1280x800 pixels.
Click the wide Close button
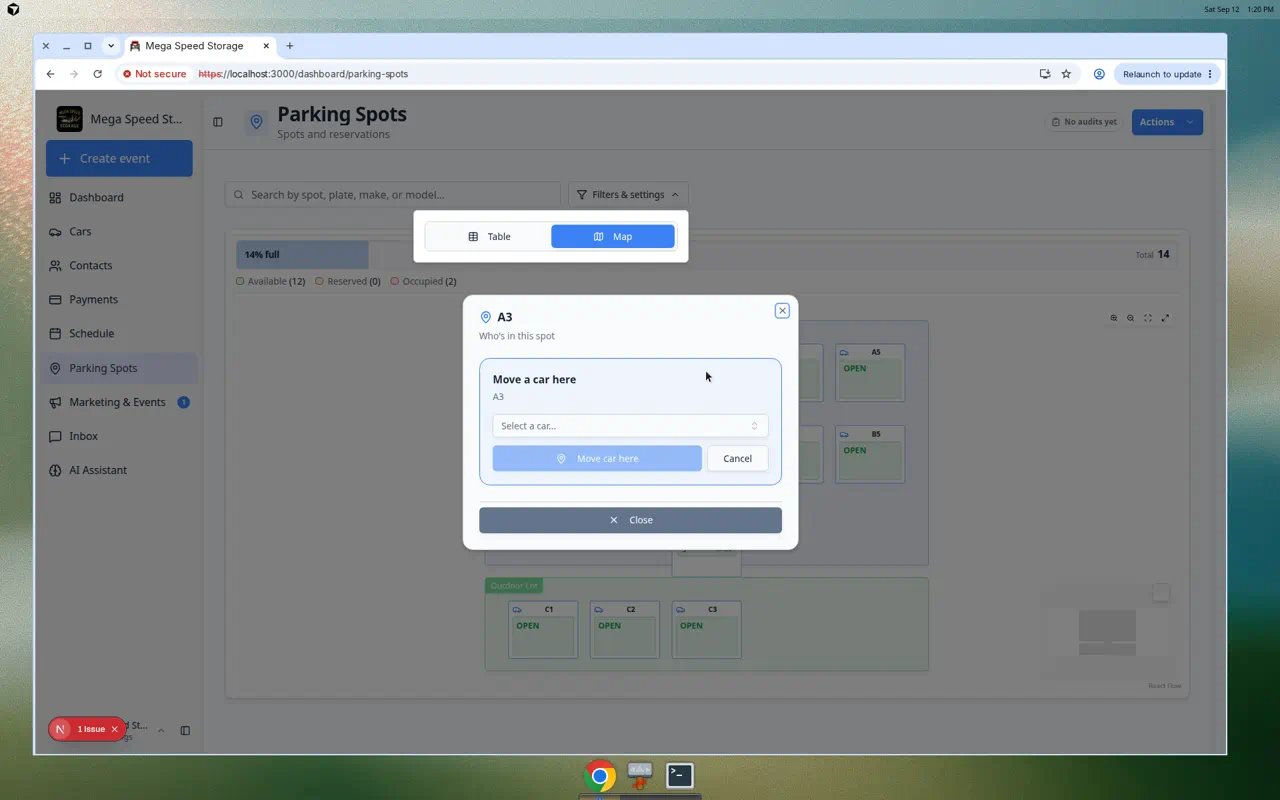click(630, 520)
